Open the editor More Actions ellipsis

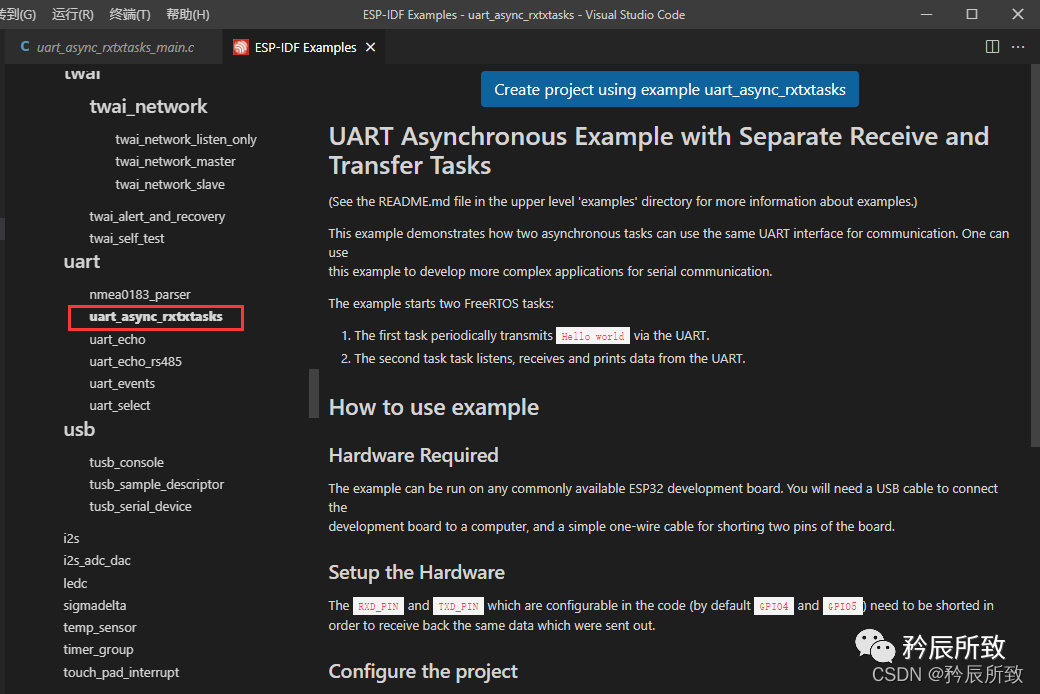(x=1018, y=47)
